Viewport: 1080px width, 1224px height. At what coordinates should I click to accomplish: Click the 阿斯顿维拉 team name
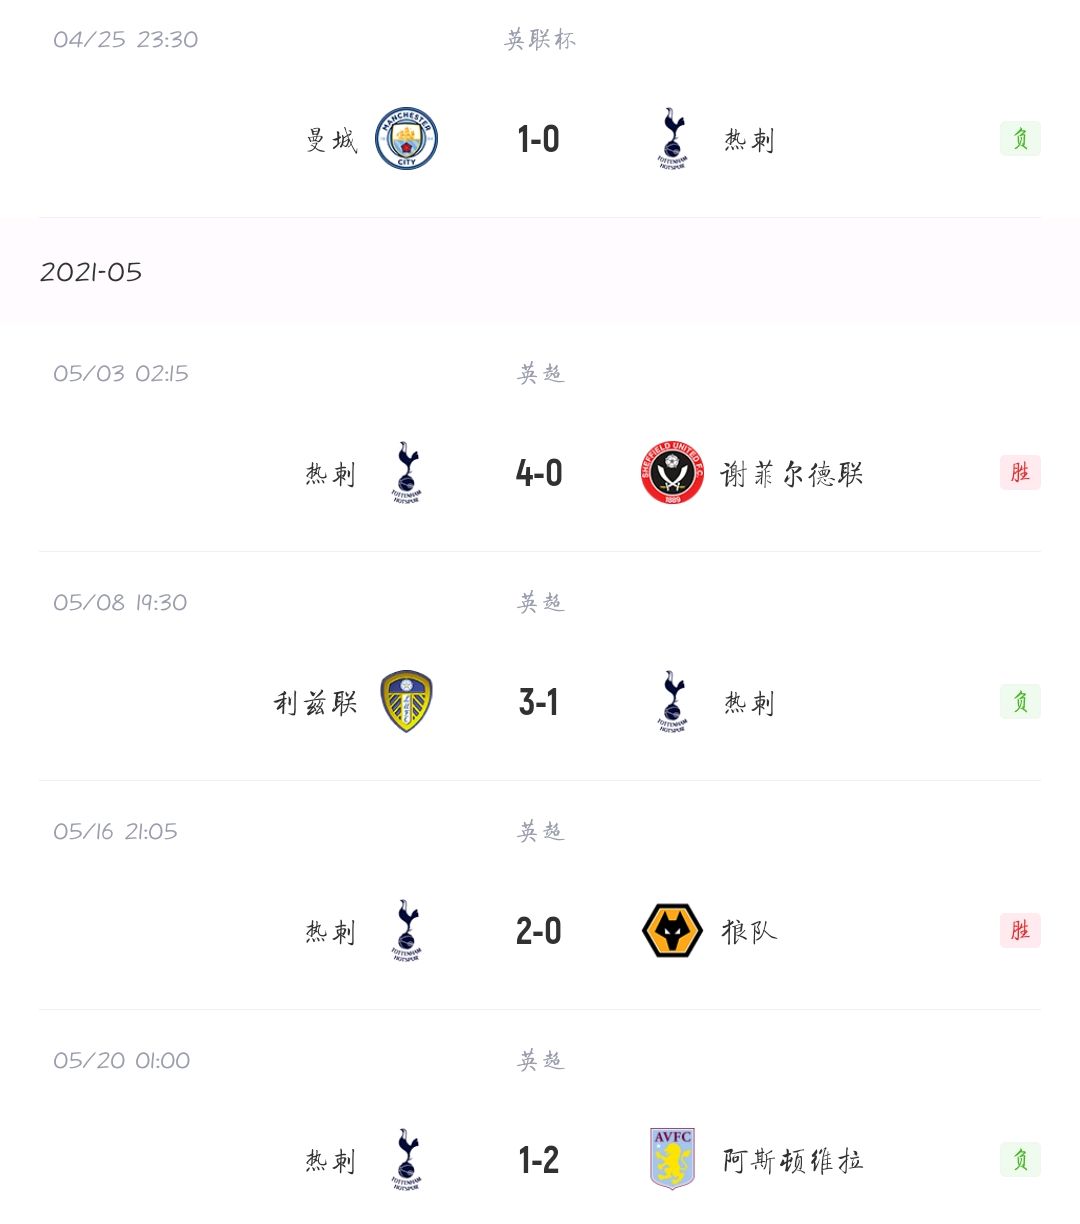coord(793,1161)
